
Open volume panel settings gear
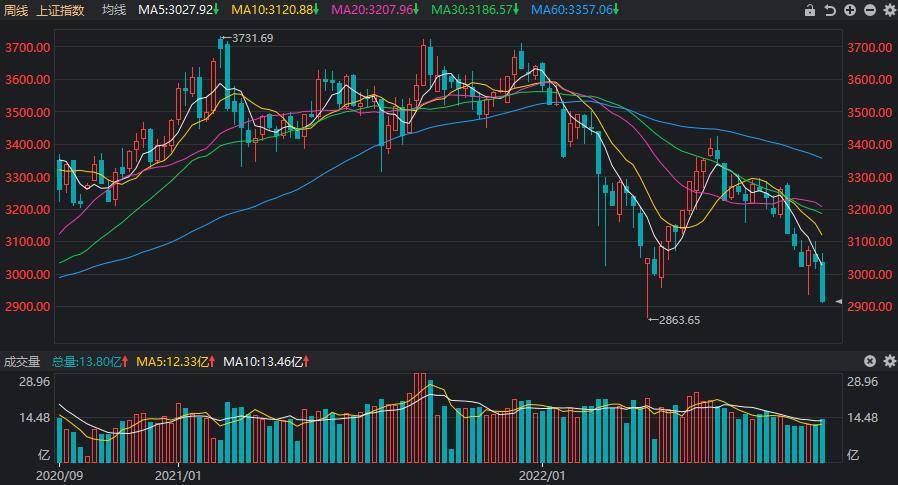[x=889, y=361]
